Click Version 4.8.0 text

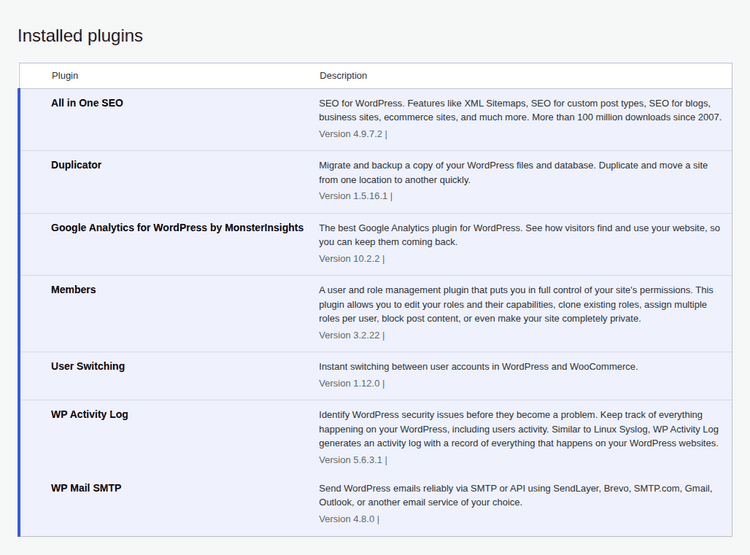point(347,519)
